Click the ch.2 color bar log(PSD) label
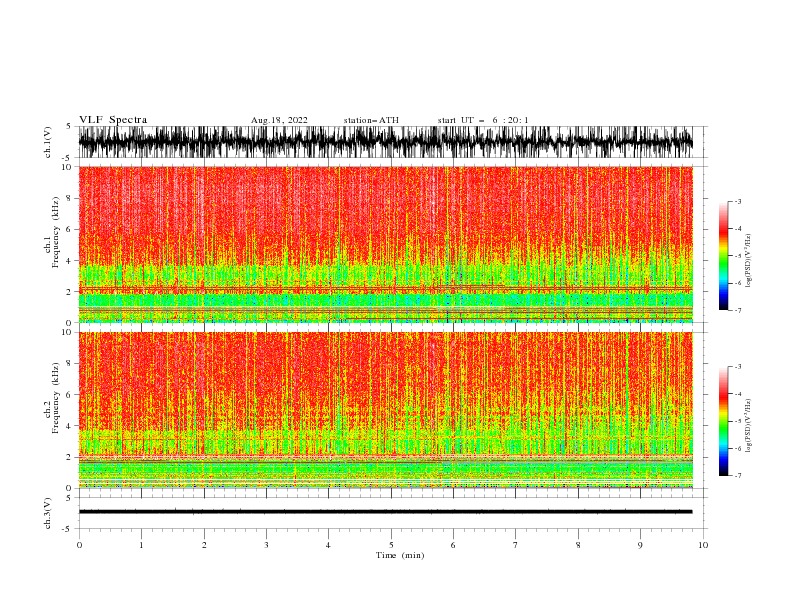This screenshot has width=792, height=612. (748, 426)
